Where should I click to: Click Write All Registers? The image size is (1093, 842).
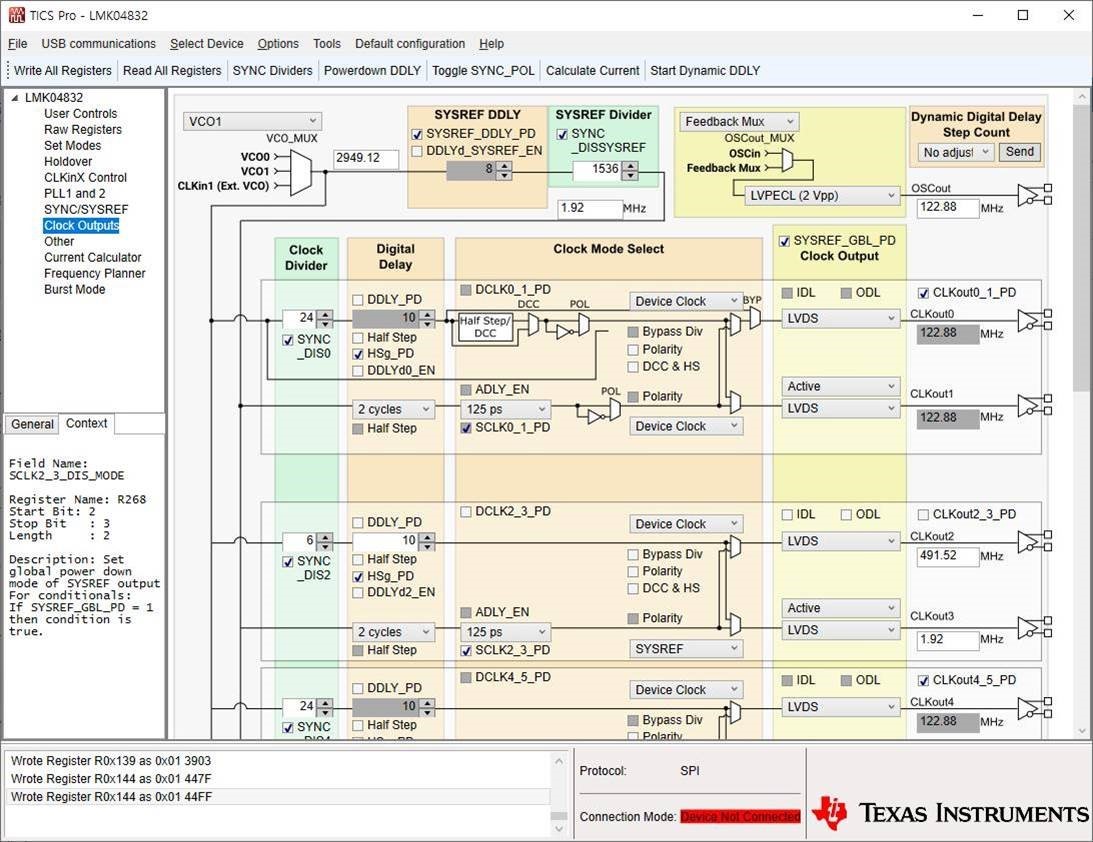tap(63, 70)
